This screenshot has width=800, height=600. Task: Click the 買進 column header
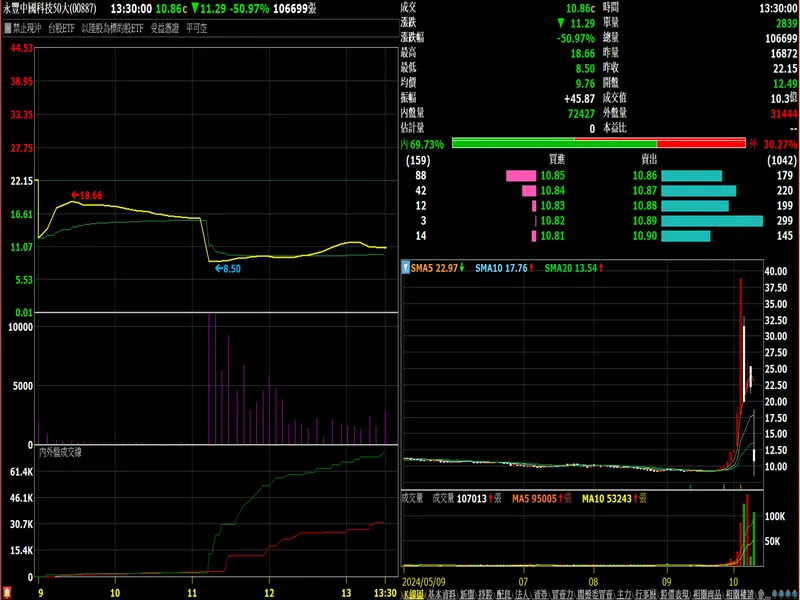pyautogui.click(x=557, y=160)
